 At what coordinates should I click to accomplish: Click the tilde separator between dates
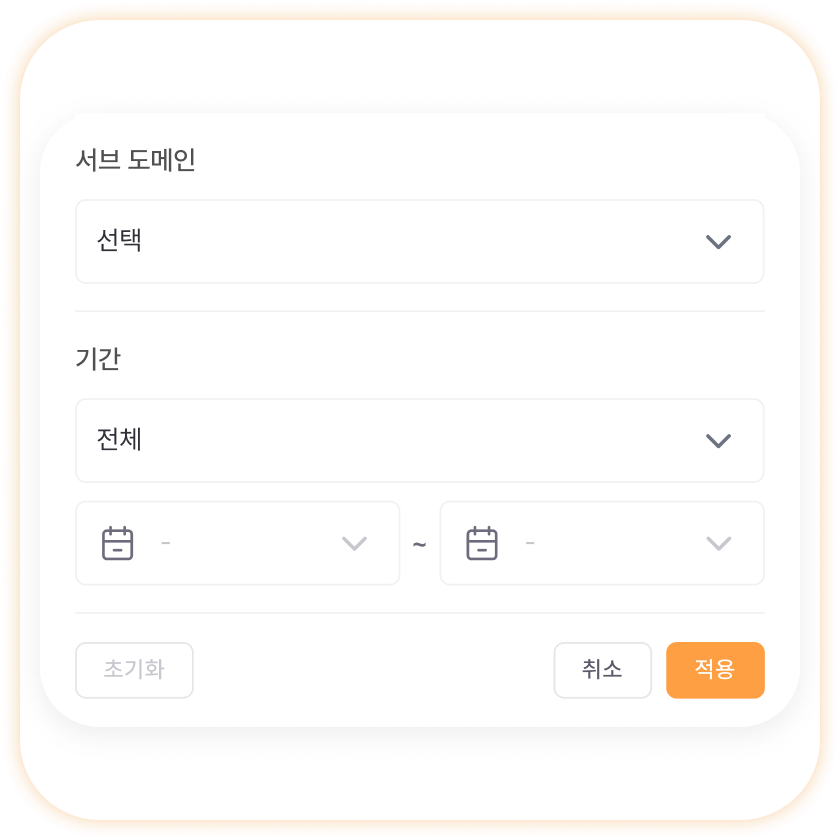click(x=419, y=545)
